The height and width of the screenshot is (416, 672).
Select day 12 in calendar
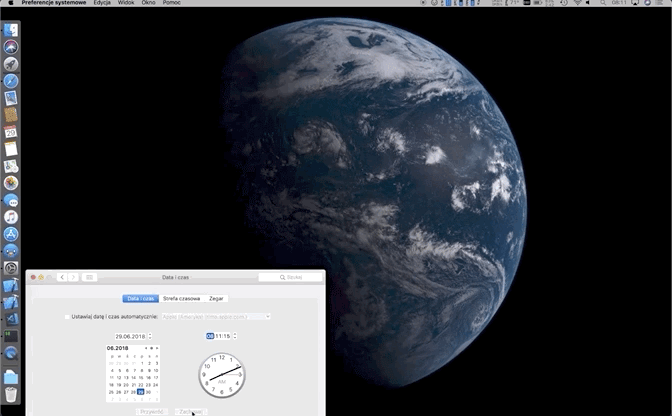[x=119, y=378]
